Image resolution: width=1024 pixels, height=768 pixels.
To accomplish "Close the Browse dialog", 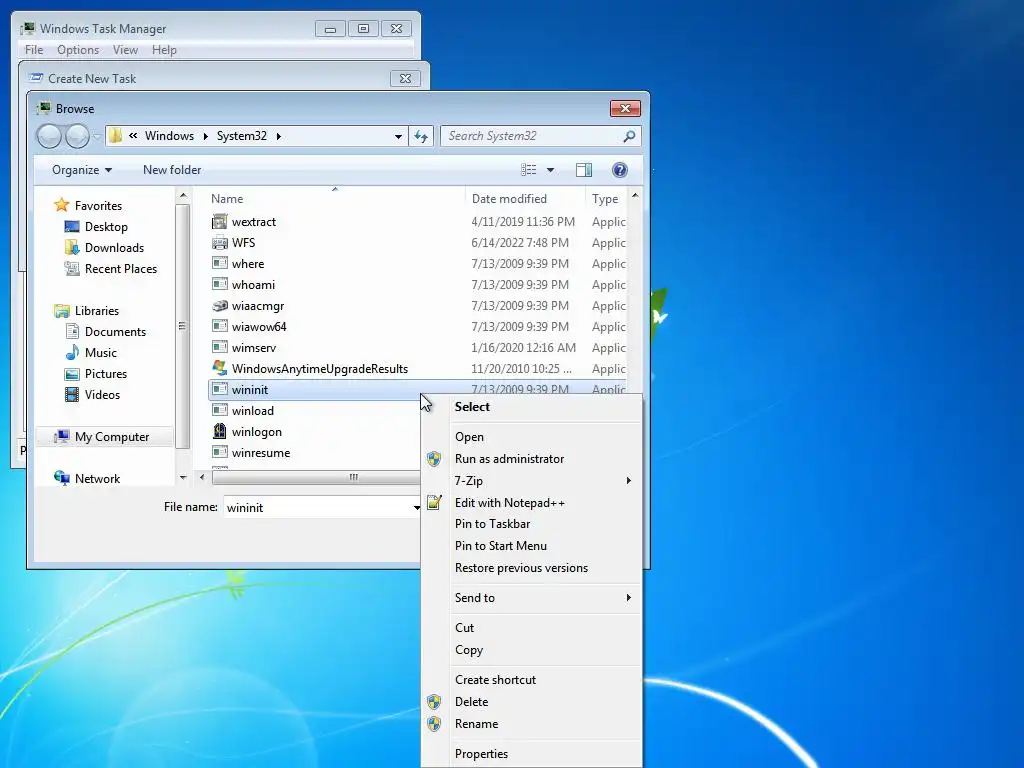I will 625,108.
